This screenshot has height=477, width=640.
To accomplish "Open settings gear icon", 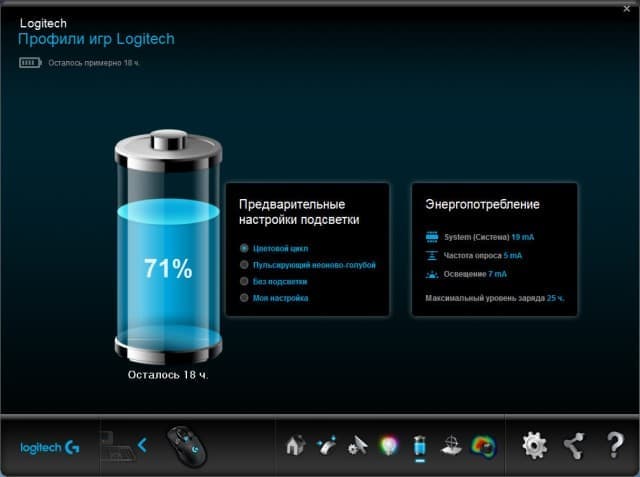I will coord(534,445).
